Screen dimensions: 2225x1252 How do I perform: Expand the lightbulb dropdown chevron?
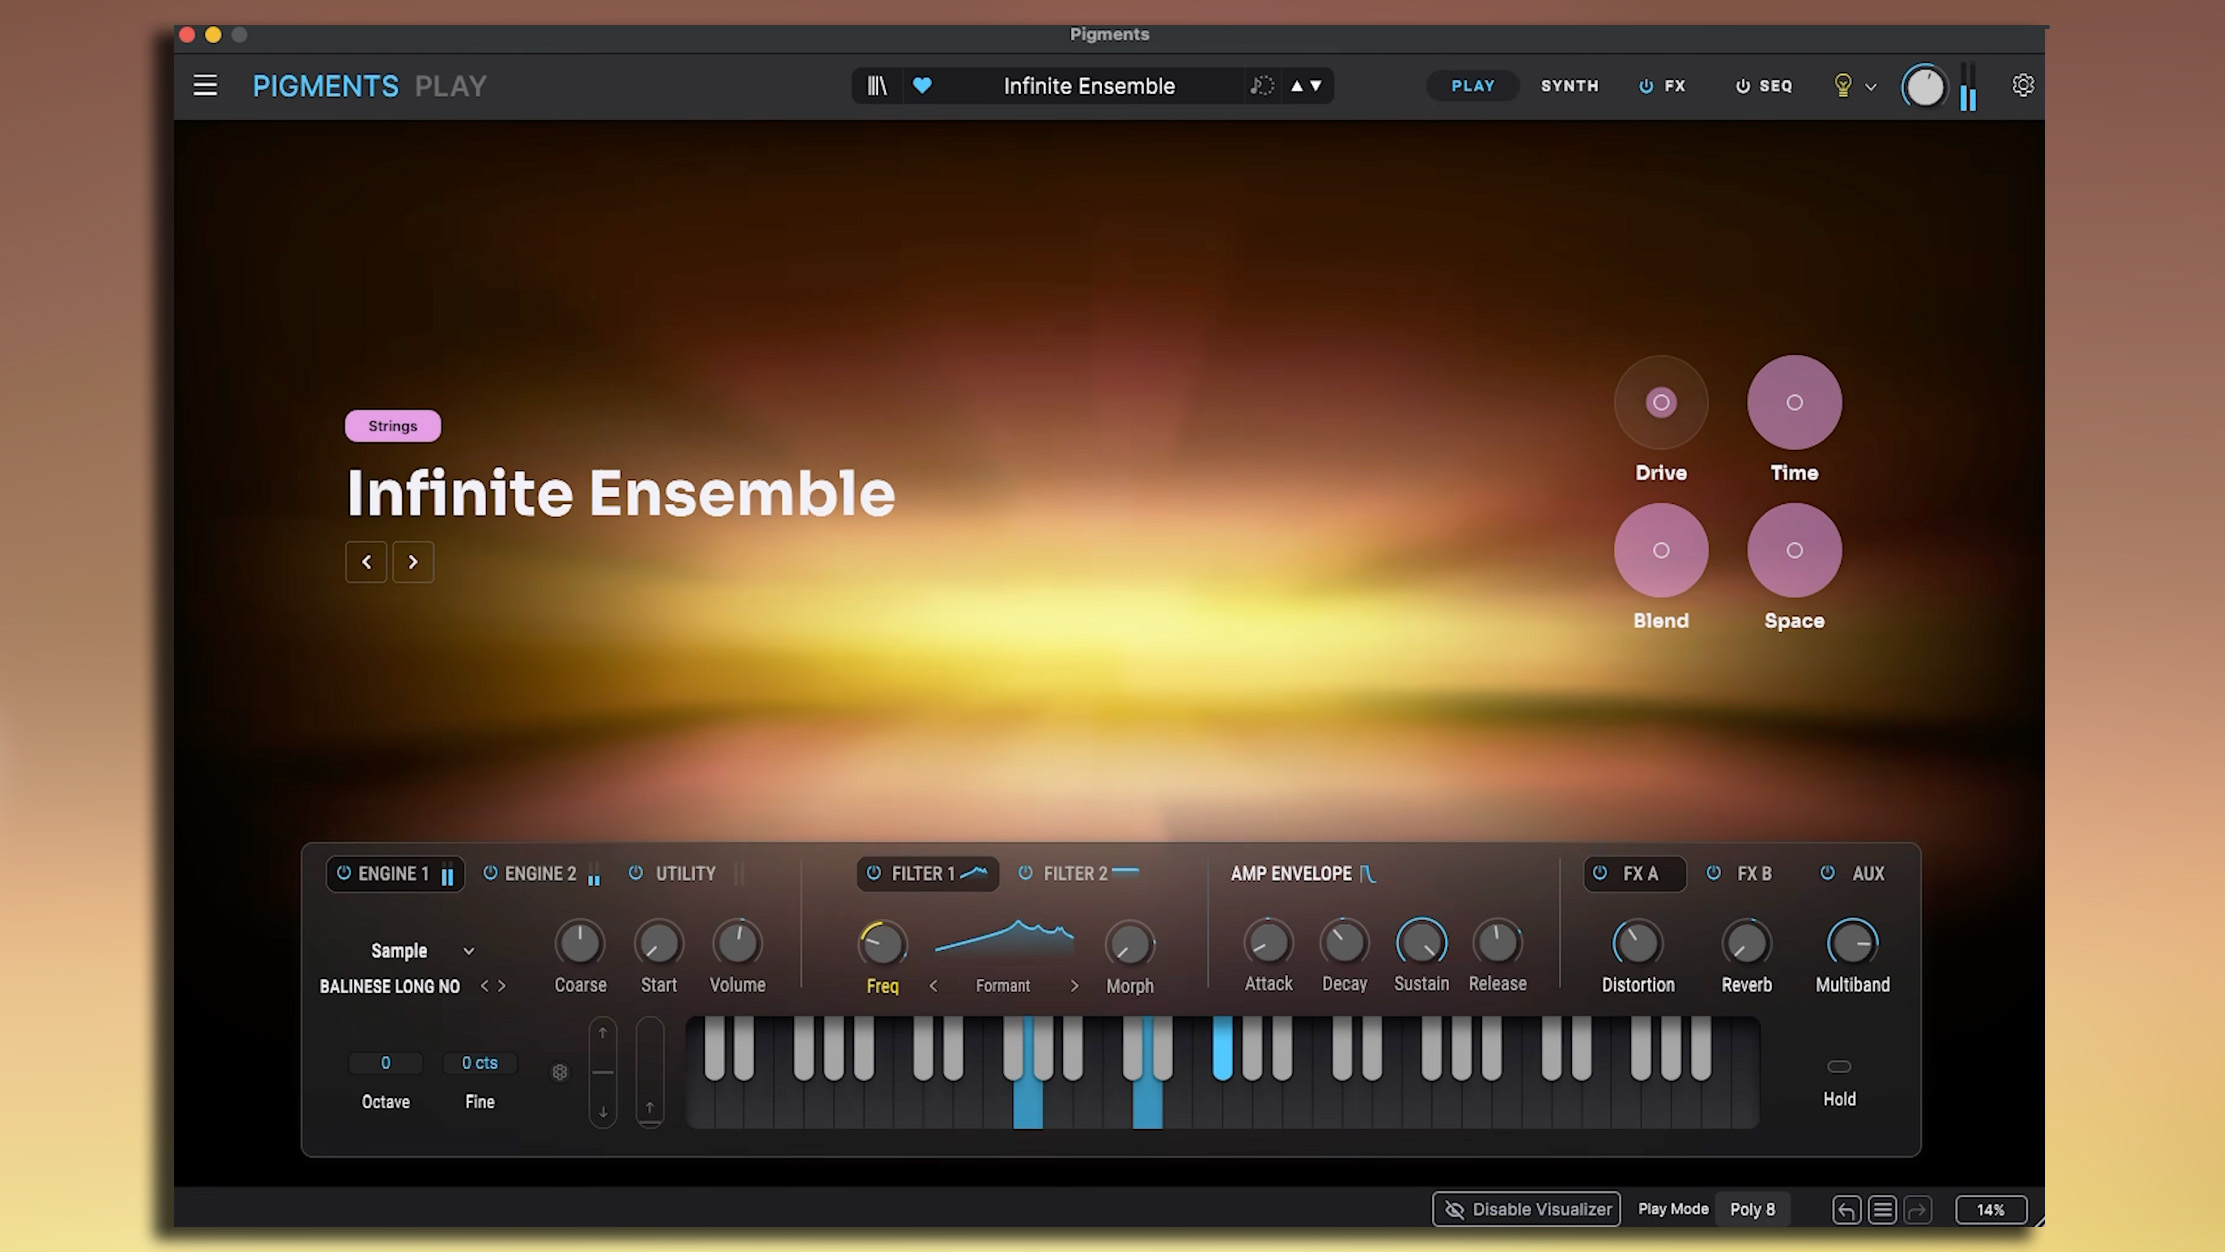pos(1871,87)
